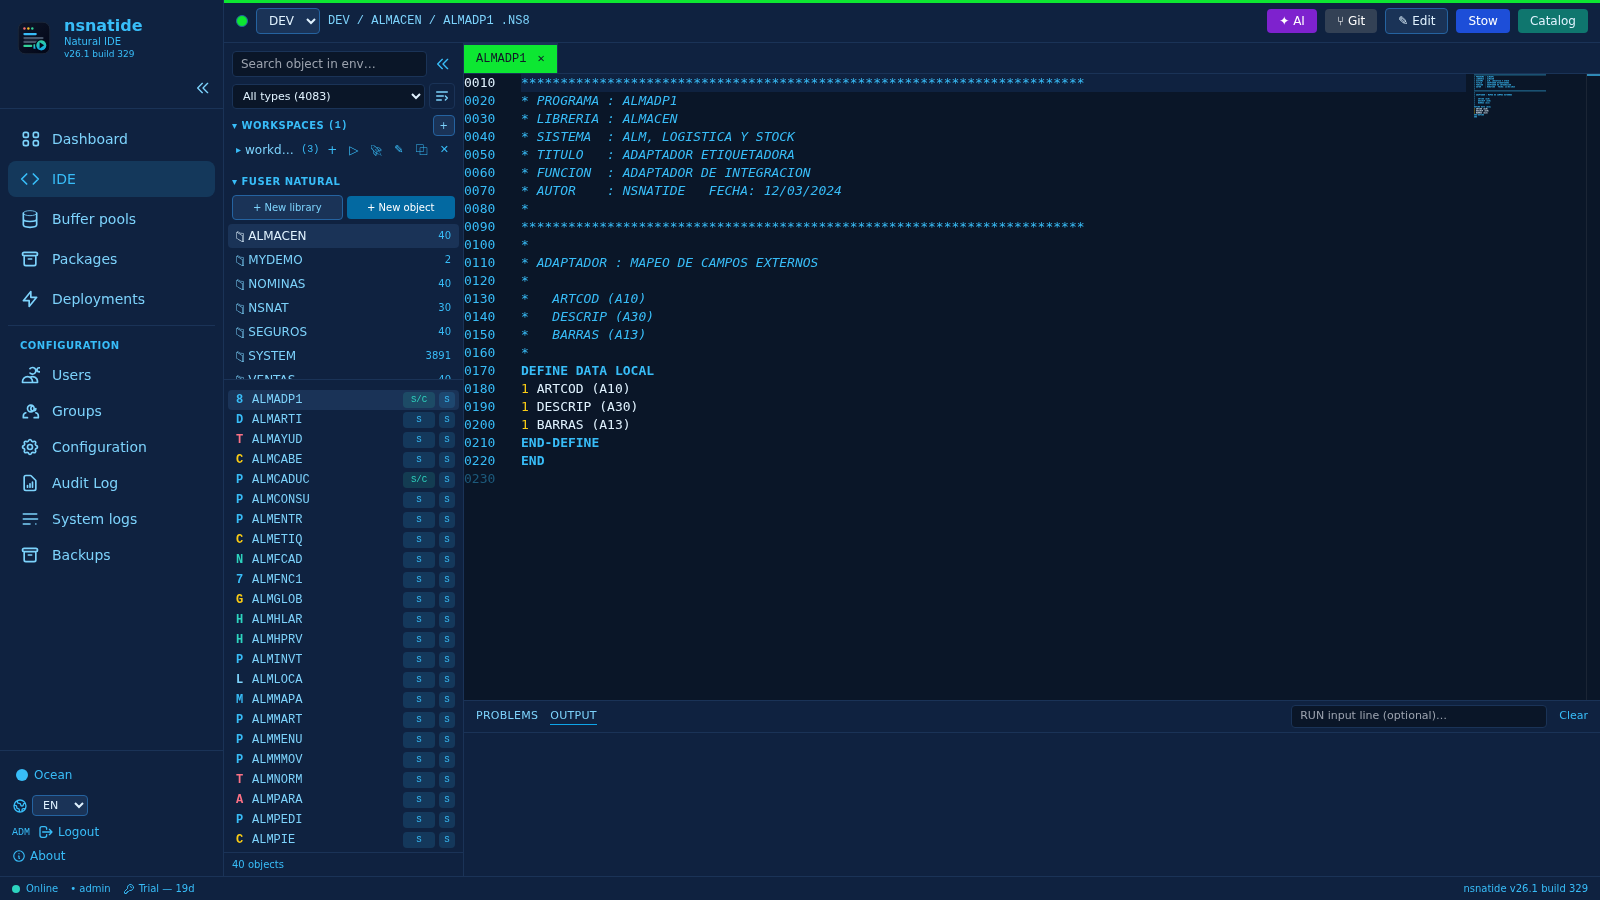Open the All types filter dropdown
Viewport: 1600px width, 900px height.
329,96
